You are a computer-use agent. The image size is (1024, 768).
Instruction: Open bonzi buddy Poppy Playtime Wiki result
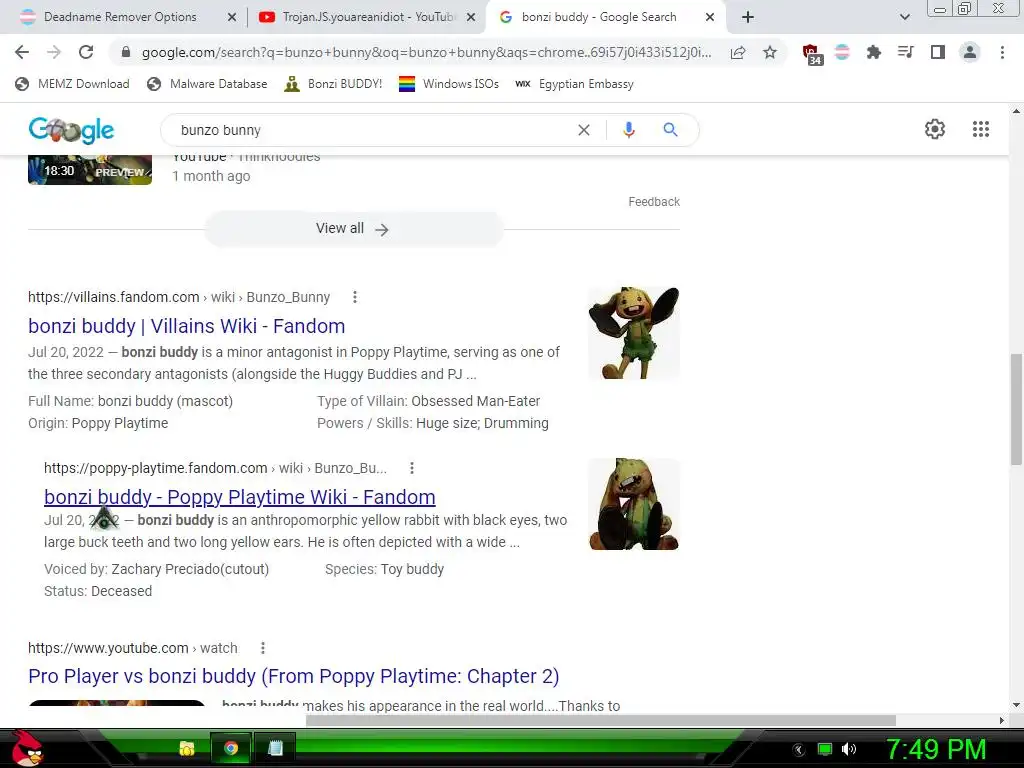coord(240,497)
